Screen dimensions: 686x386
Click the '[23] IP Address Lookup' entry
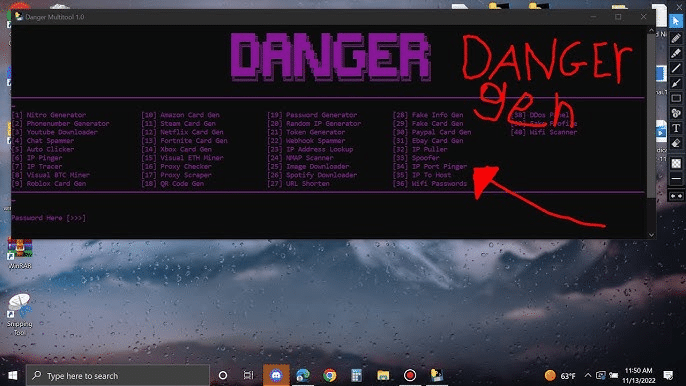click(310, 149)
